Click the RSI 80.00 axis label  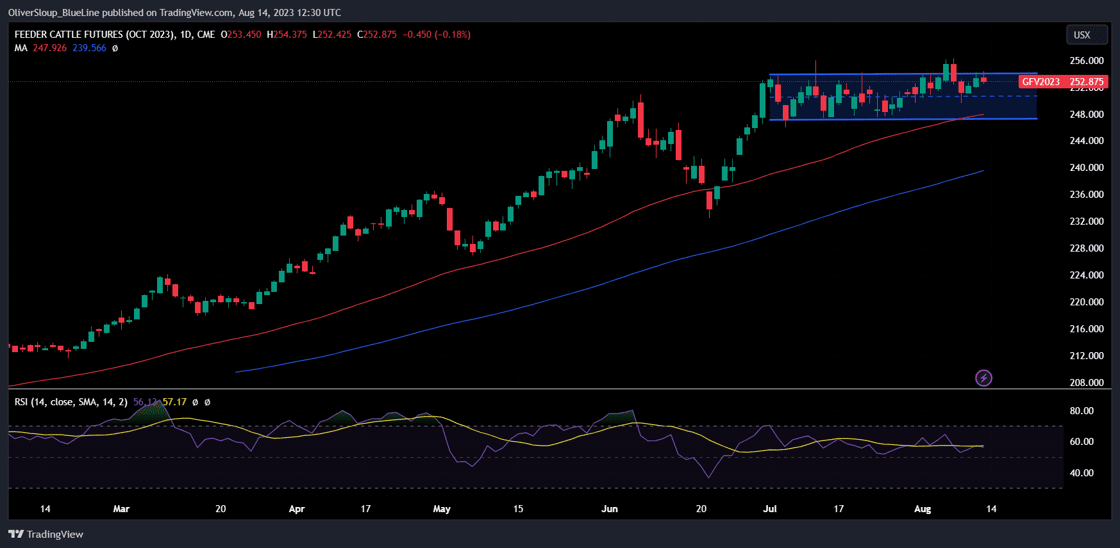(1080, 411)
